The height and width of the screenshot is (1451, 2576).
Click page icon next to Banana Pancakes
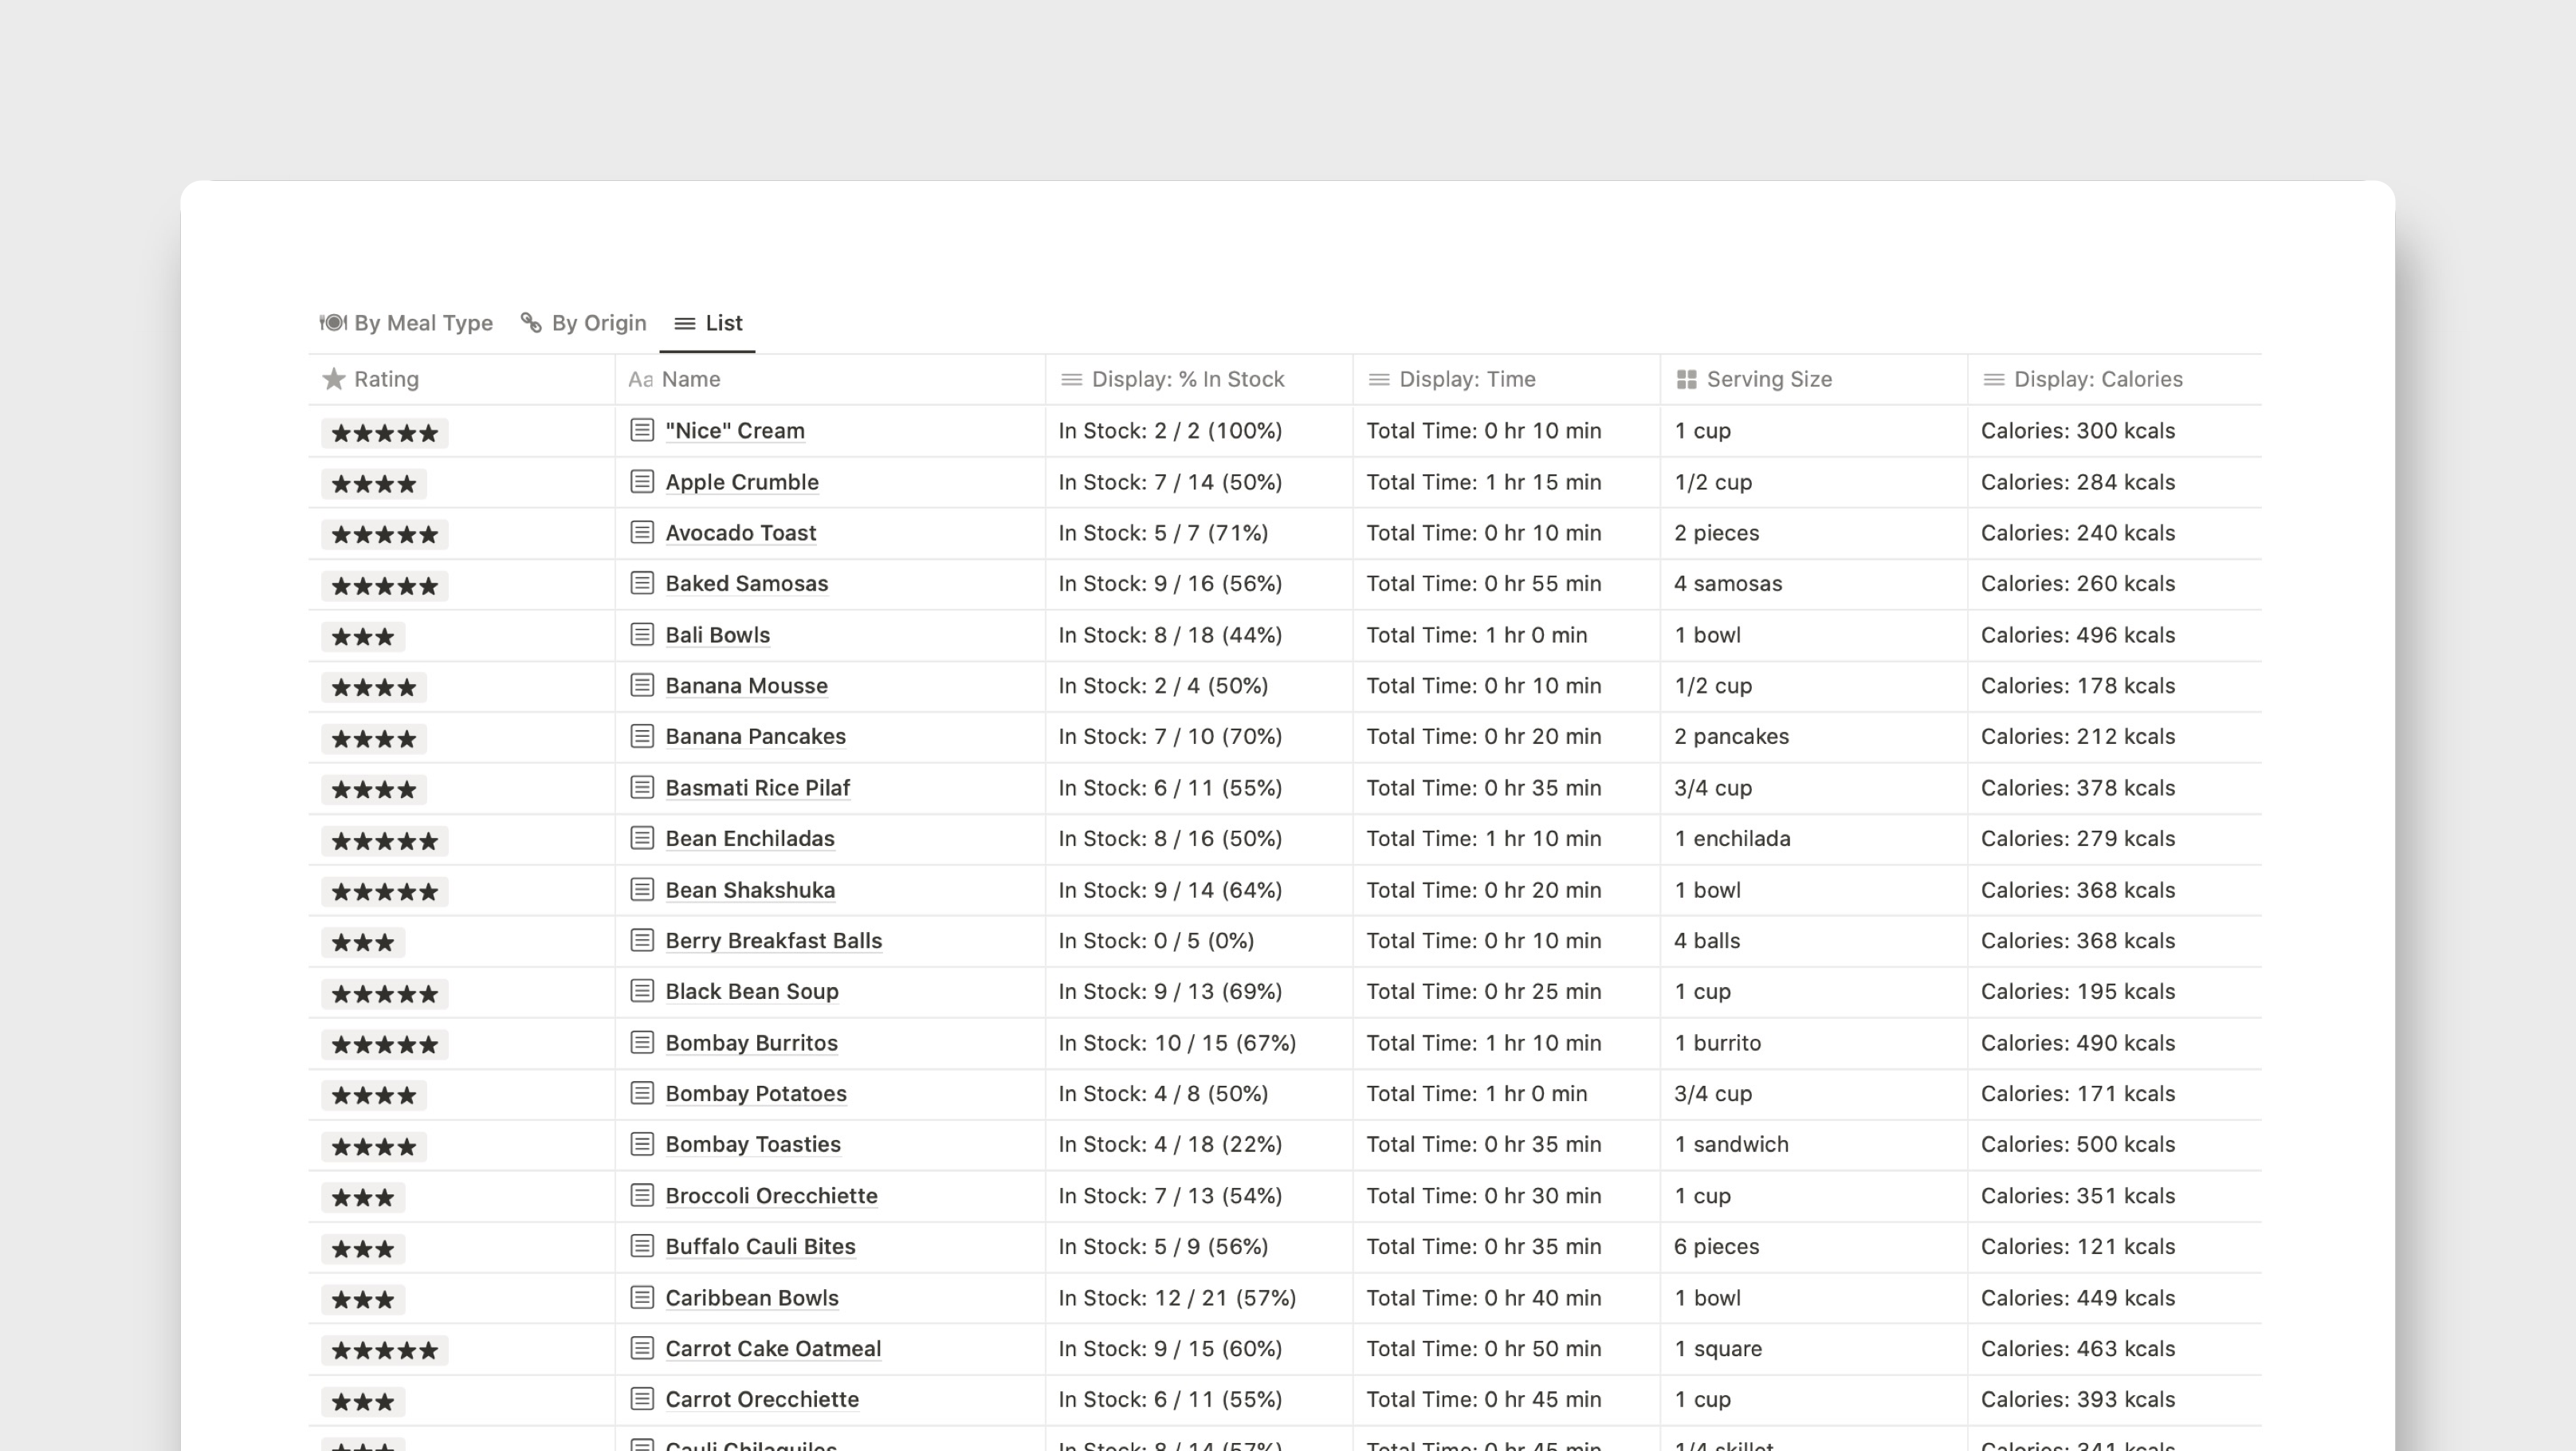tap(642, 736)
